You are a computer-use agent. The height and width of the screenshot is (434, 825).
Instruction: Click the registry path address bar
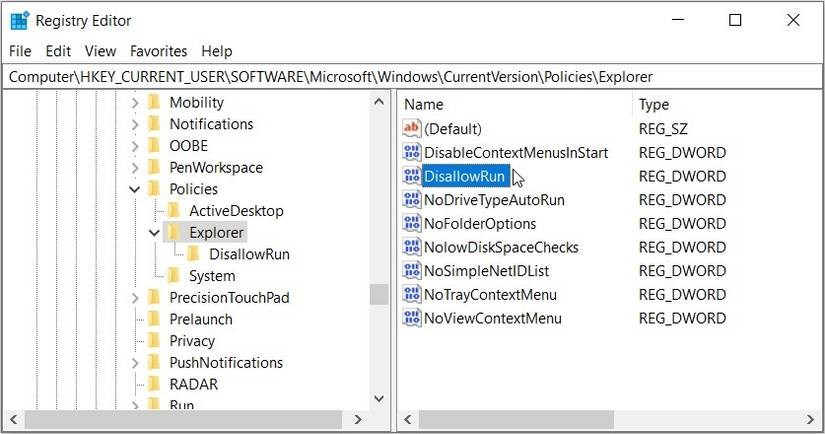click(x=400, y=76)
